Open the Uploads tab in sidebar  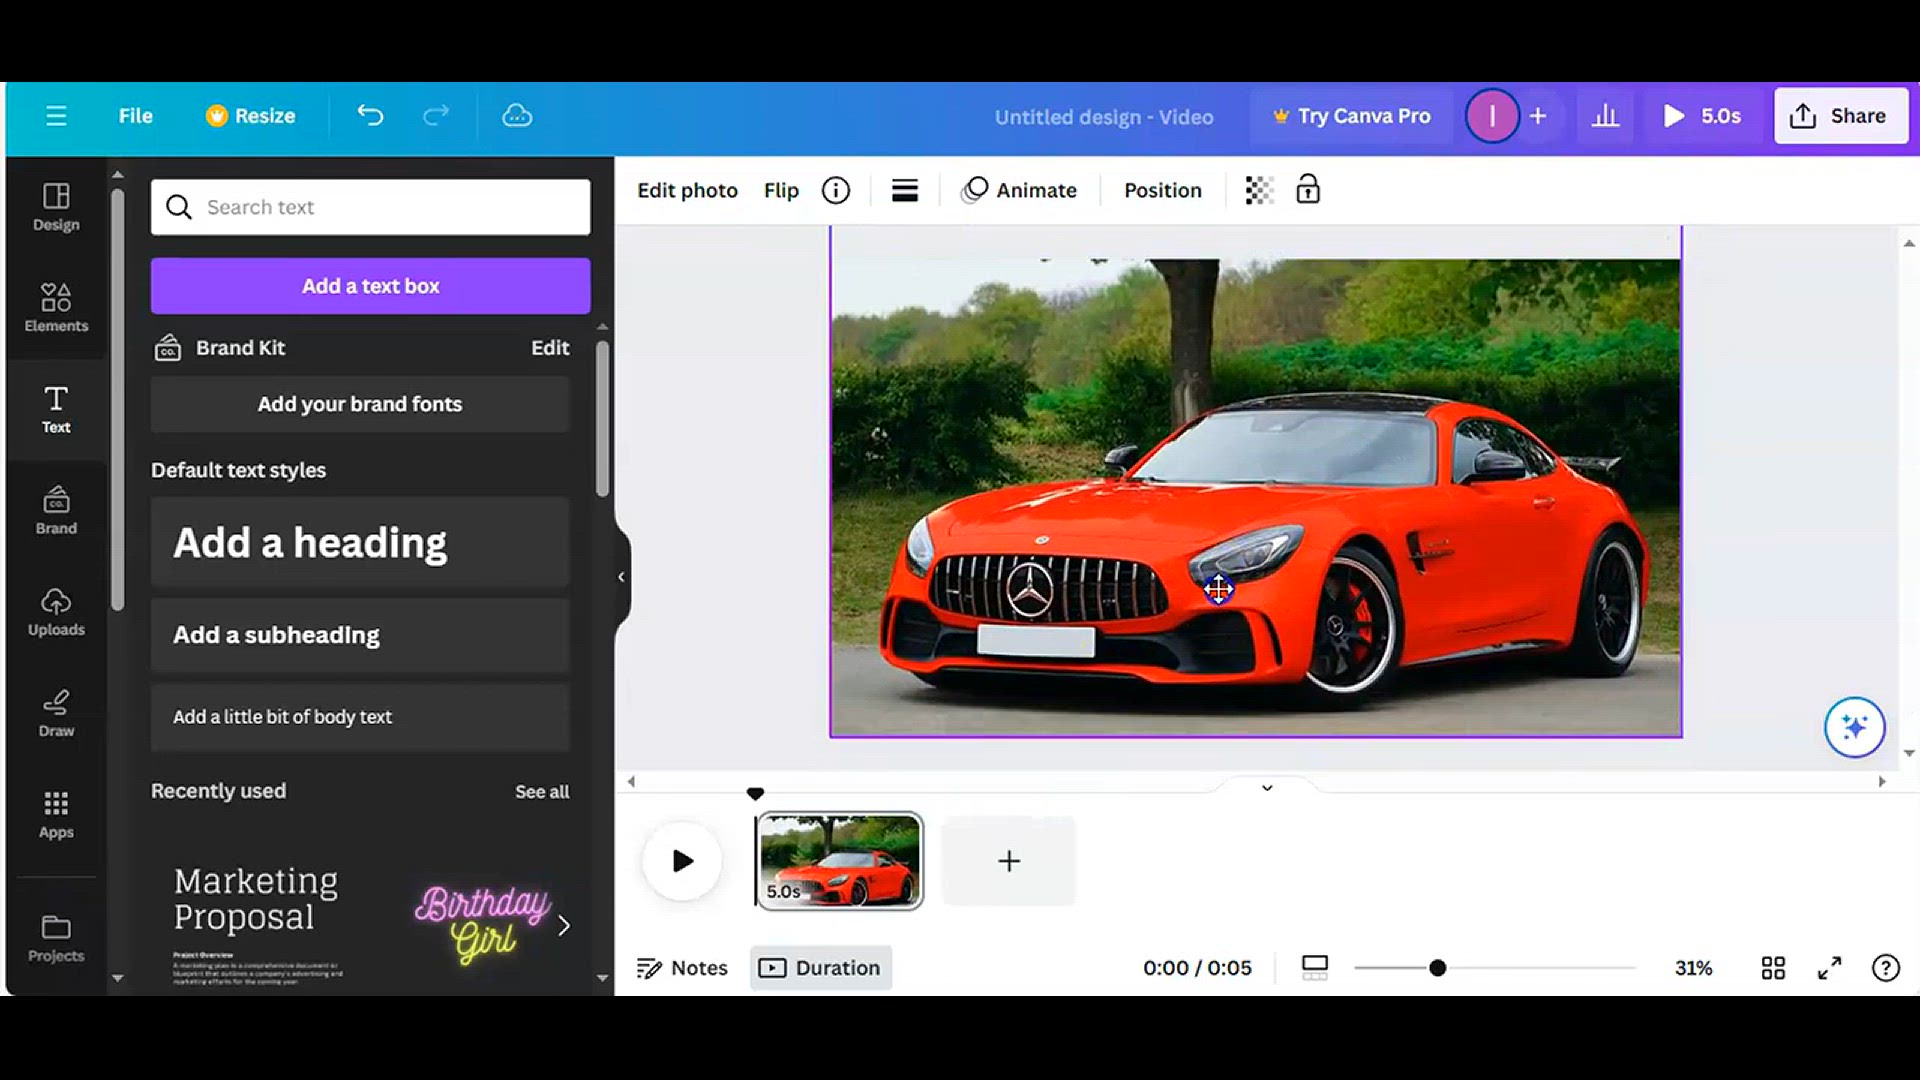[56, 612]
